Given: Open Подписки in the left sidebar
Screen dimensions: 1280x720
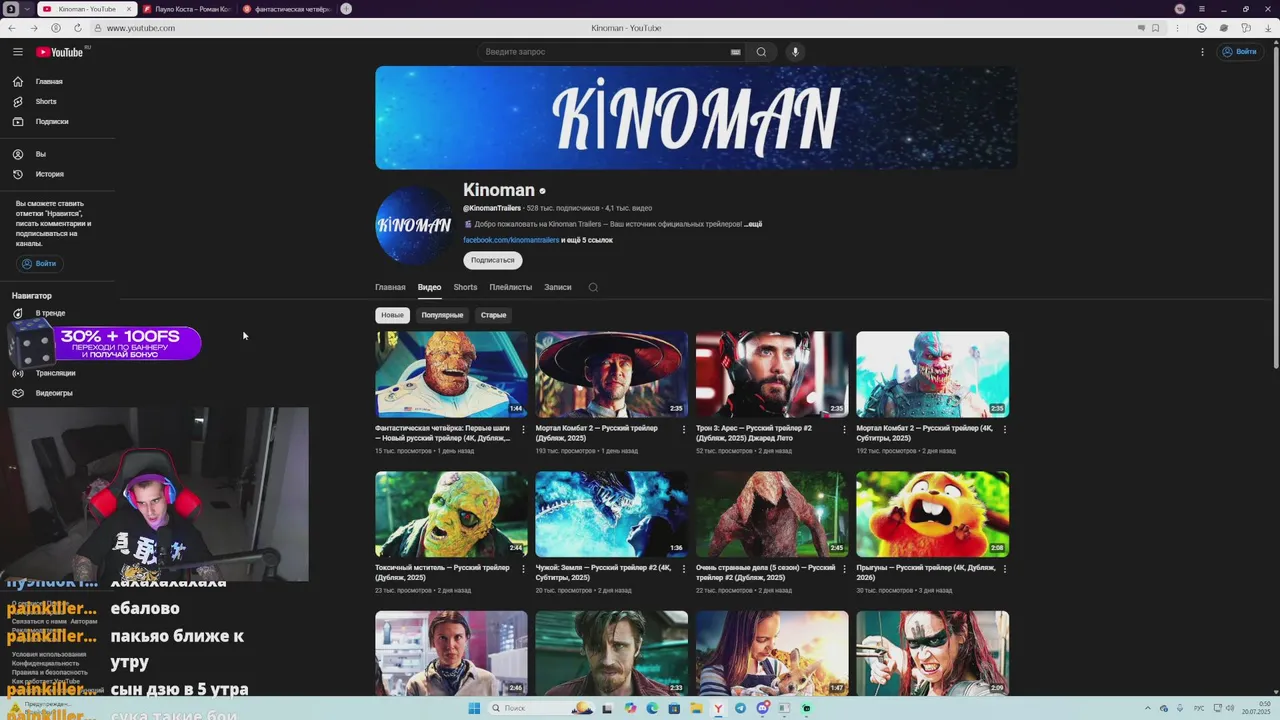Looking at the screenshot, I should [x=52, y=122].
